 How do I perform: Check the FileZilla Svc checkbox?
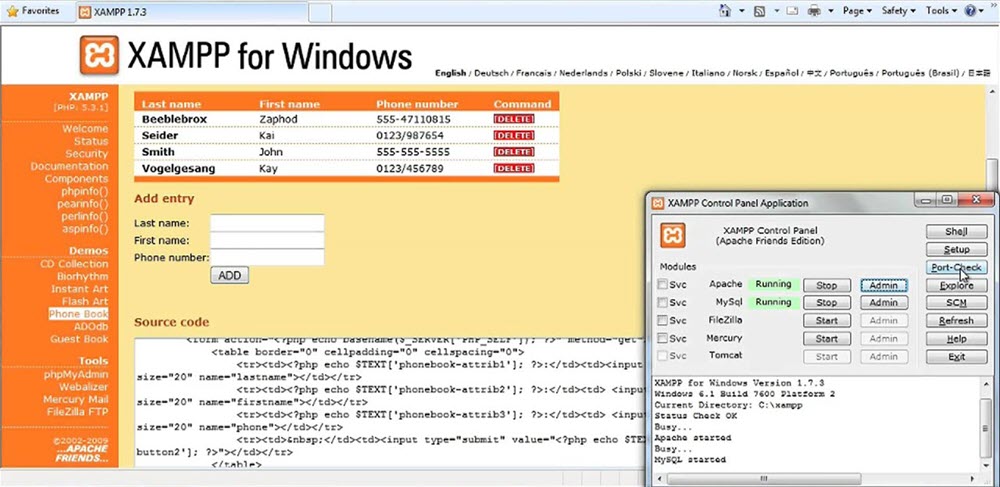coord(661,321)
